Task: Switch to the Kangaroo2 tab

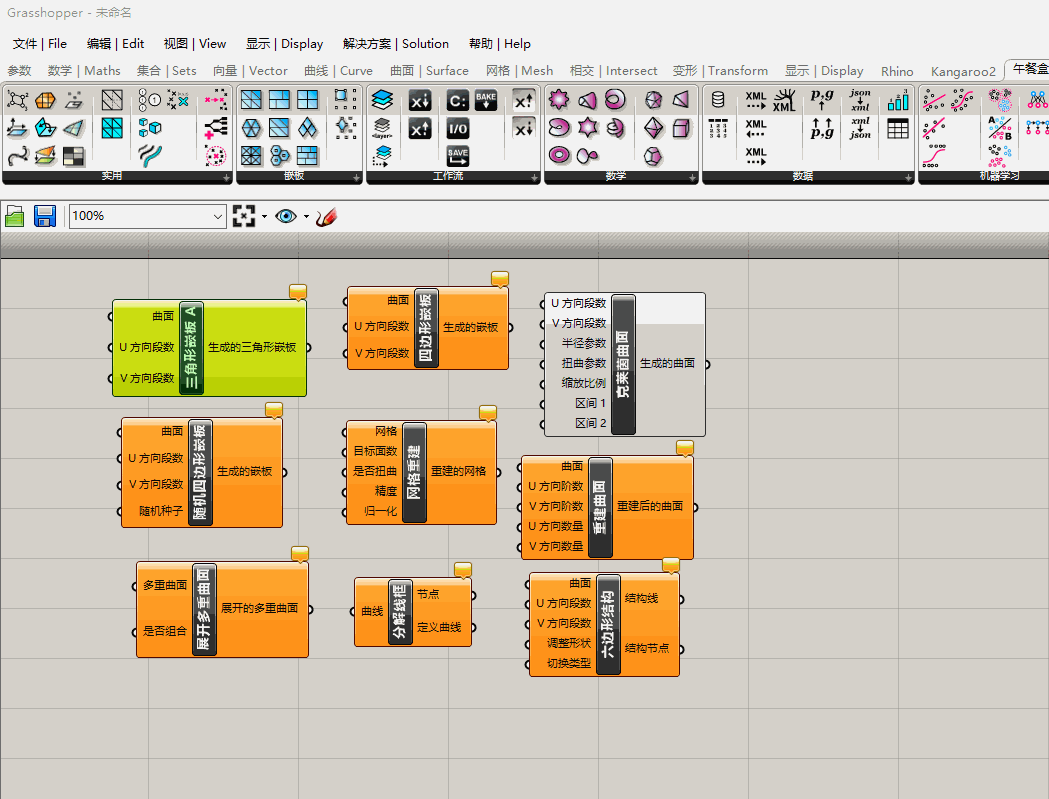Action: (963, 71)
